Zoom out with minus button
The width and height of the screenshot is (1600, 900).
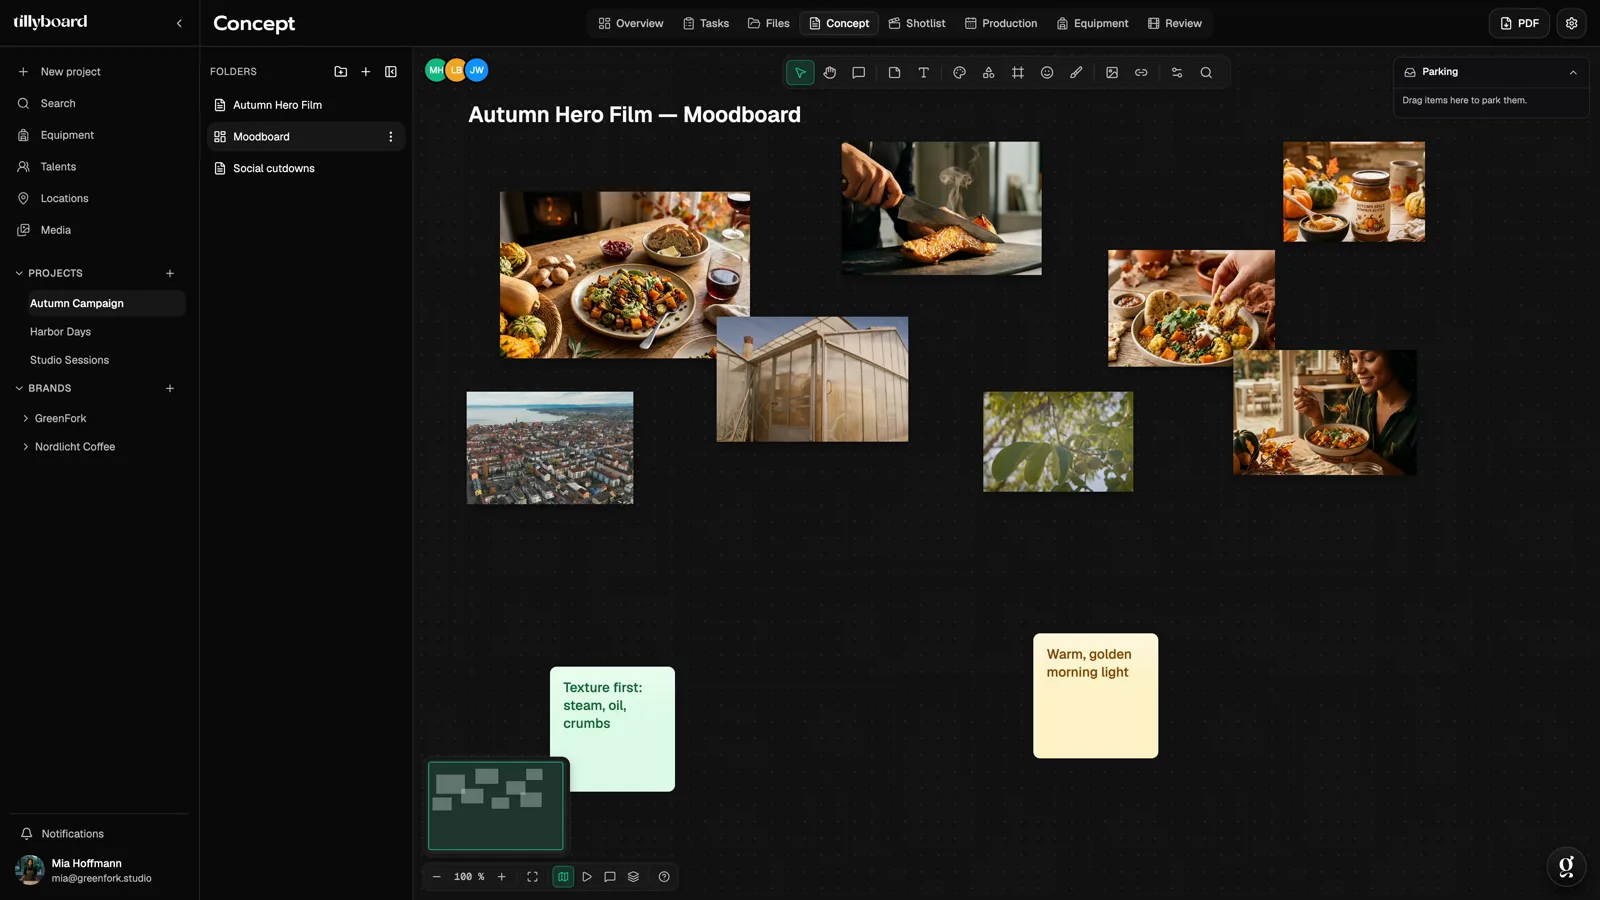tap(436, 877)
